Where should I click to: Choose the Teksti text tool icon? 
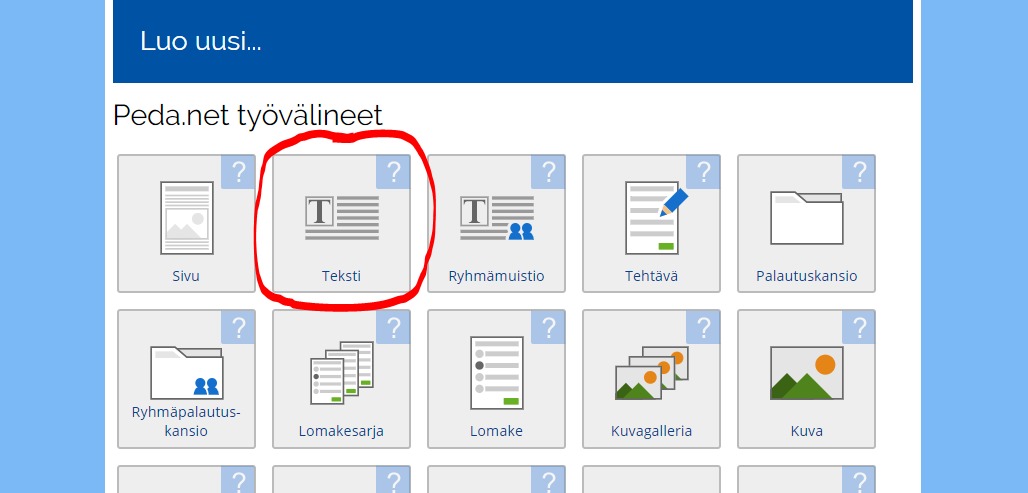(341, 217)
